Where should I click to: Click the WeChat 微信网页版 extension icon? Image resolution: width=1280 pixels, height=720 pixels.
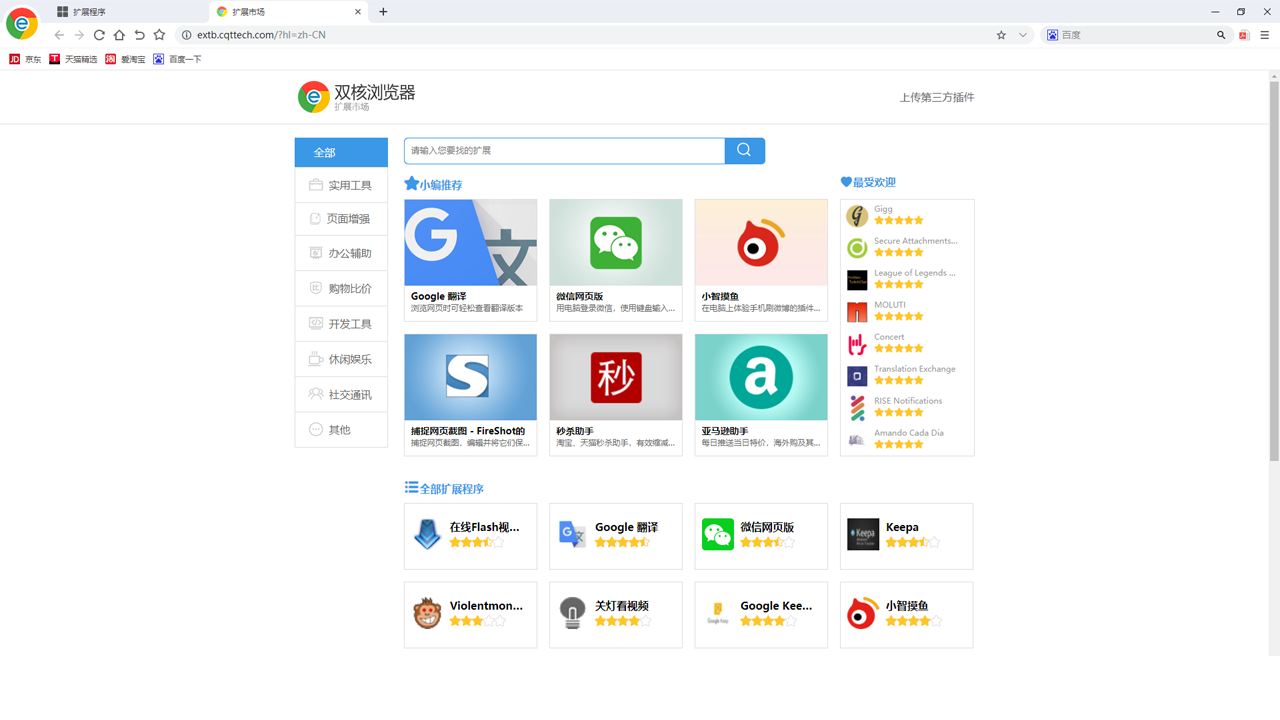[x=615, y=241]
